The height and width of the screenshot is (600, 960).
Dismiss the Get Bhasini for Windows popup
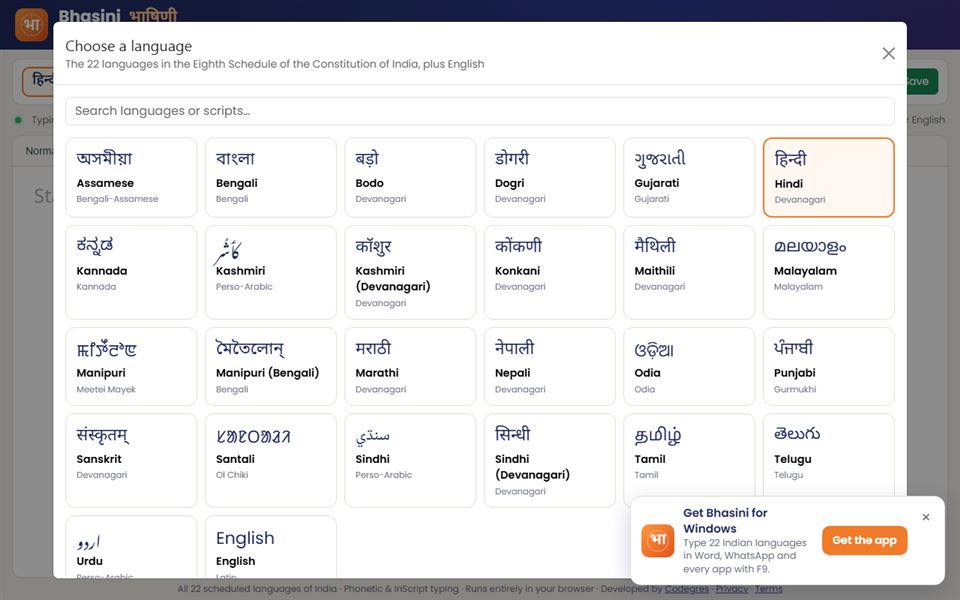coord(926,517)
